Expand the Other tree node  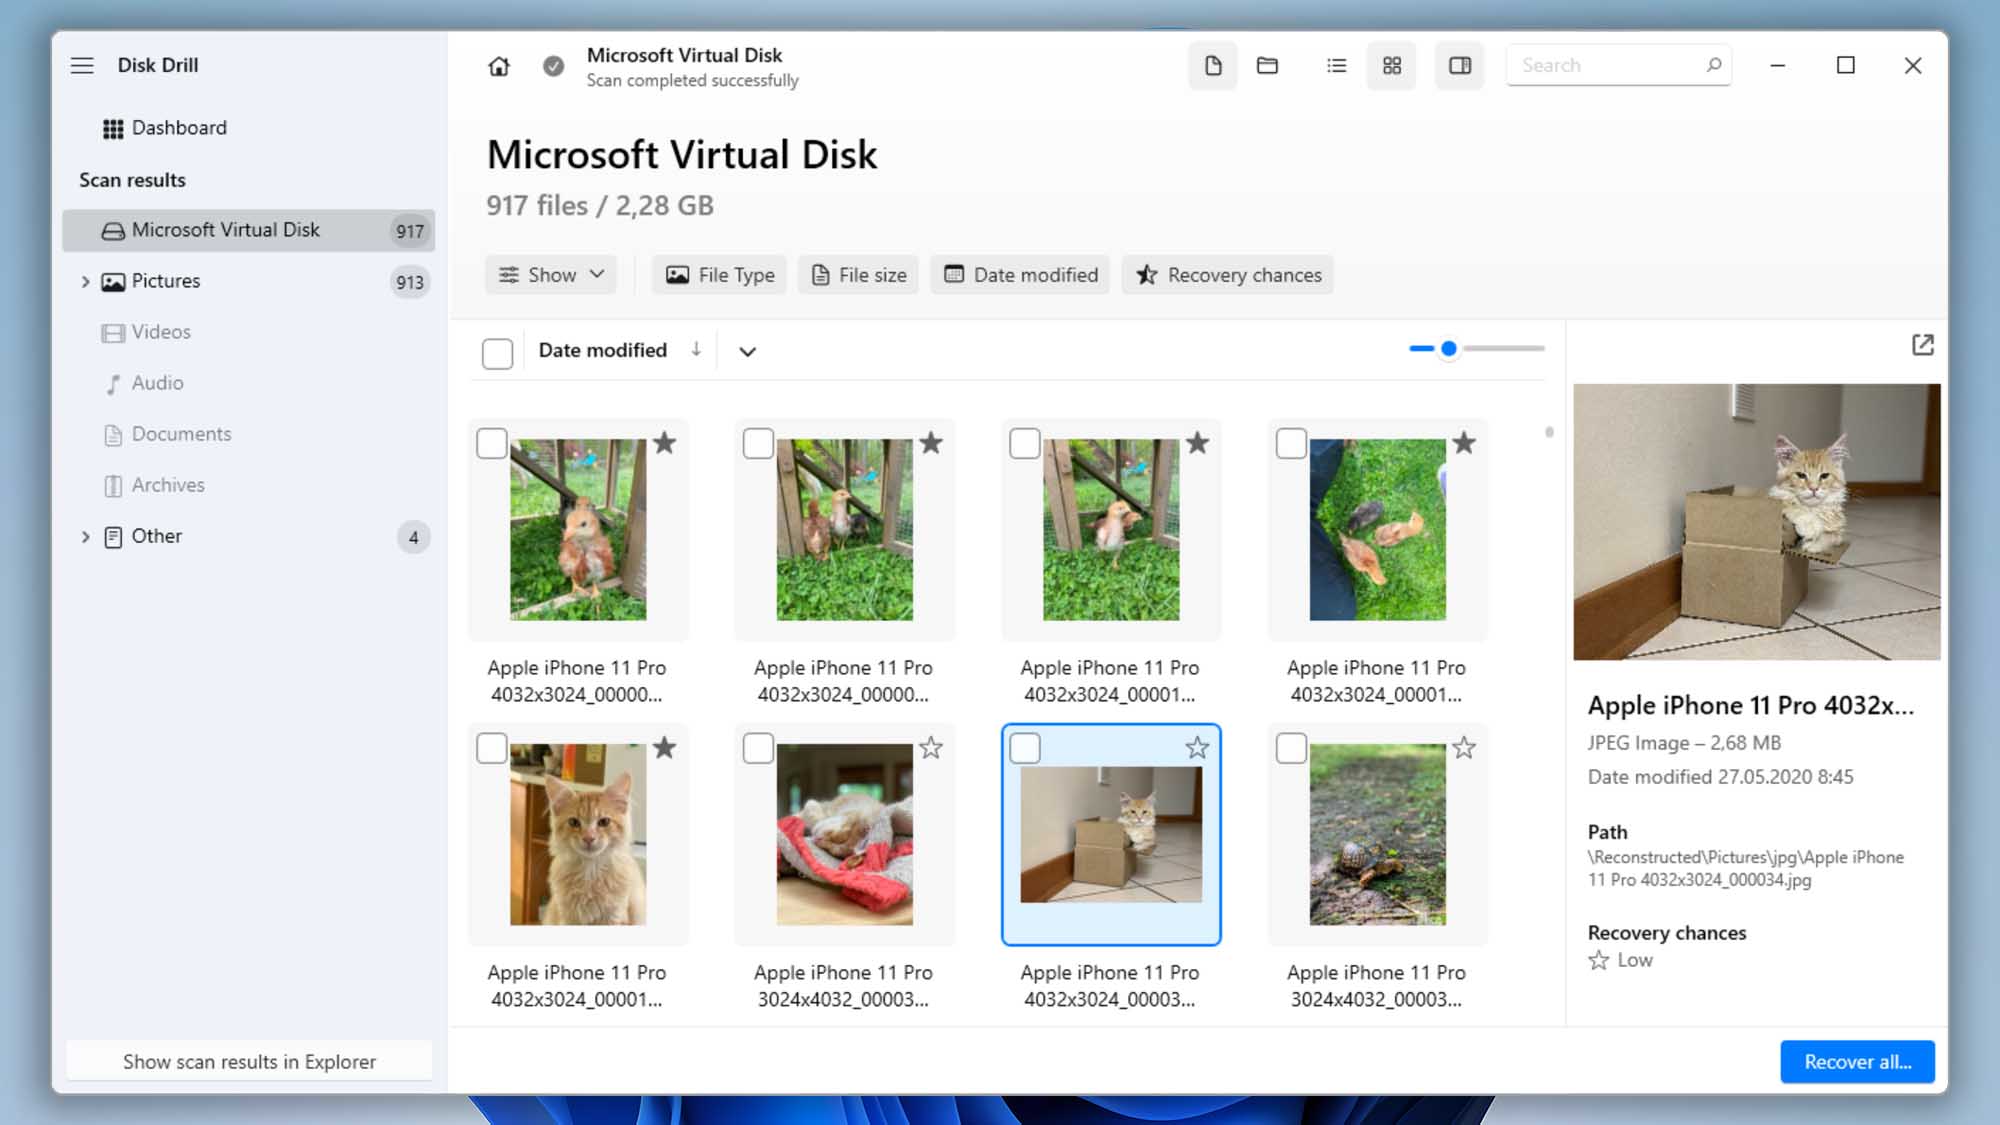click(85, 537)
